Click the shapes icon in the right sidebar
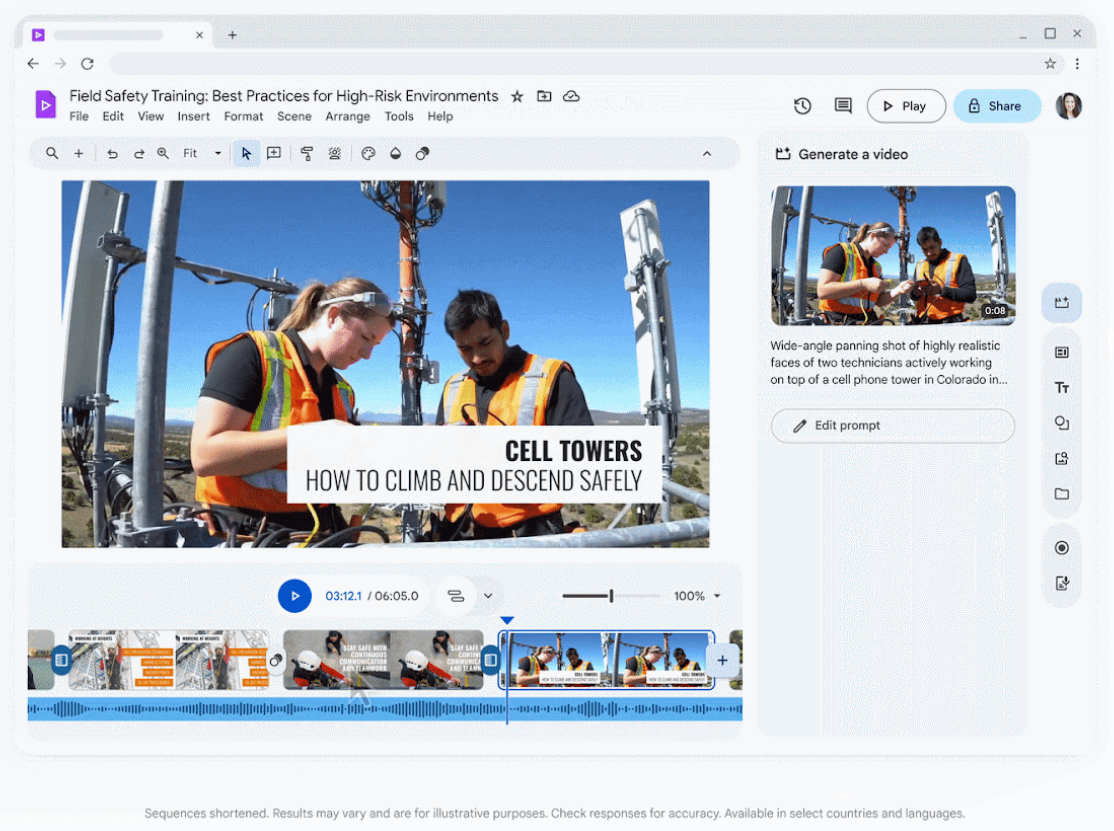The width and height of the screenshot is (1114, 831). click(1061, 423)
